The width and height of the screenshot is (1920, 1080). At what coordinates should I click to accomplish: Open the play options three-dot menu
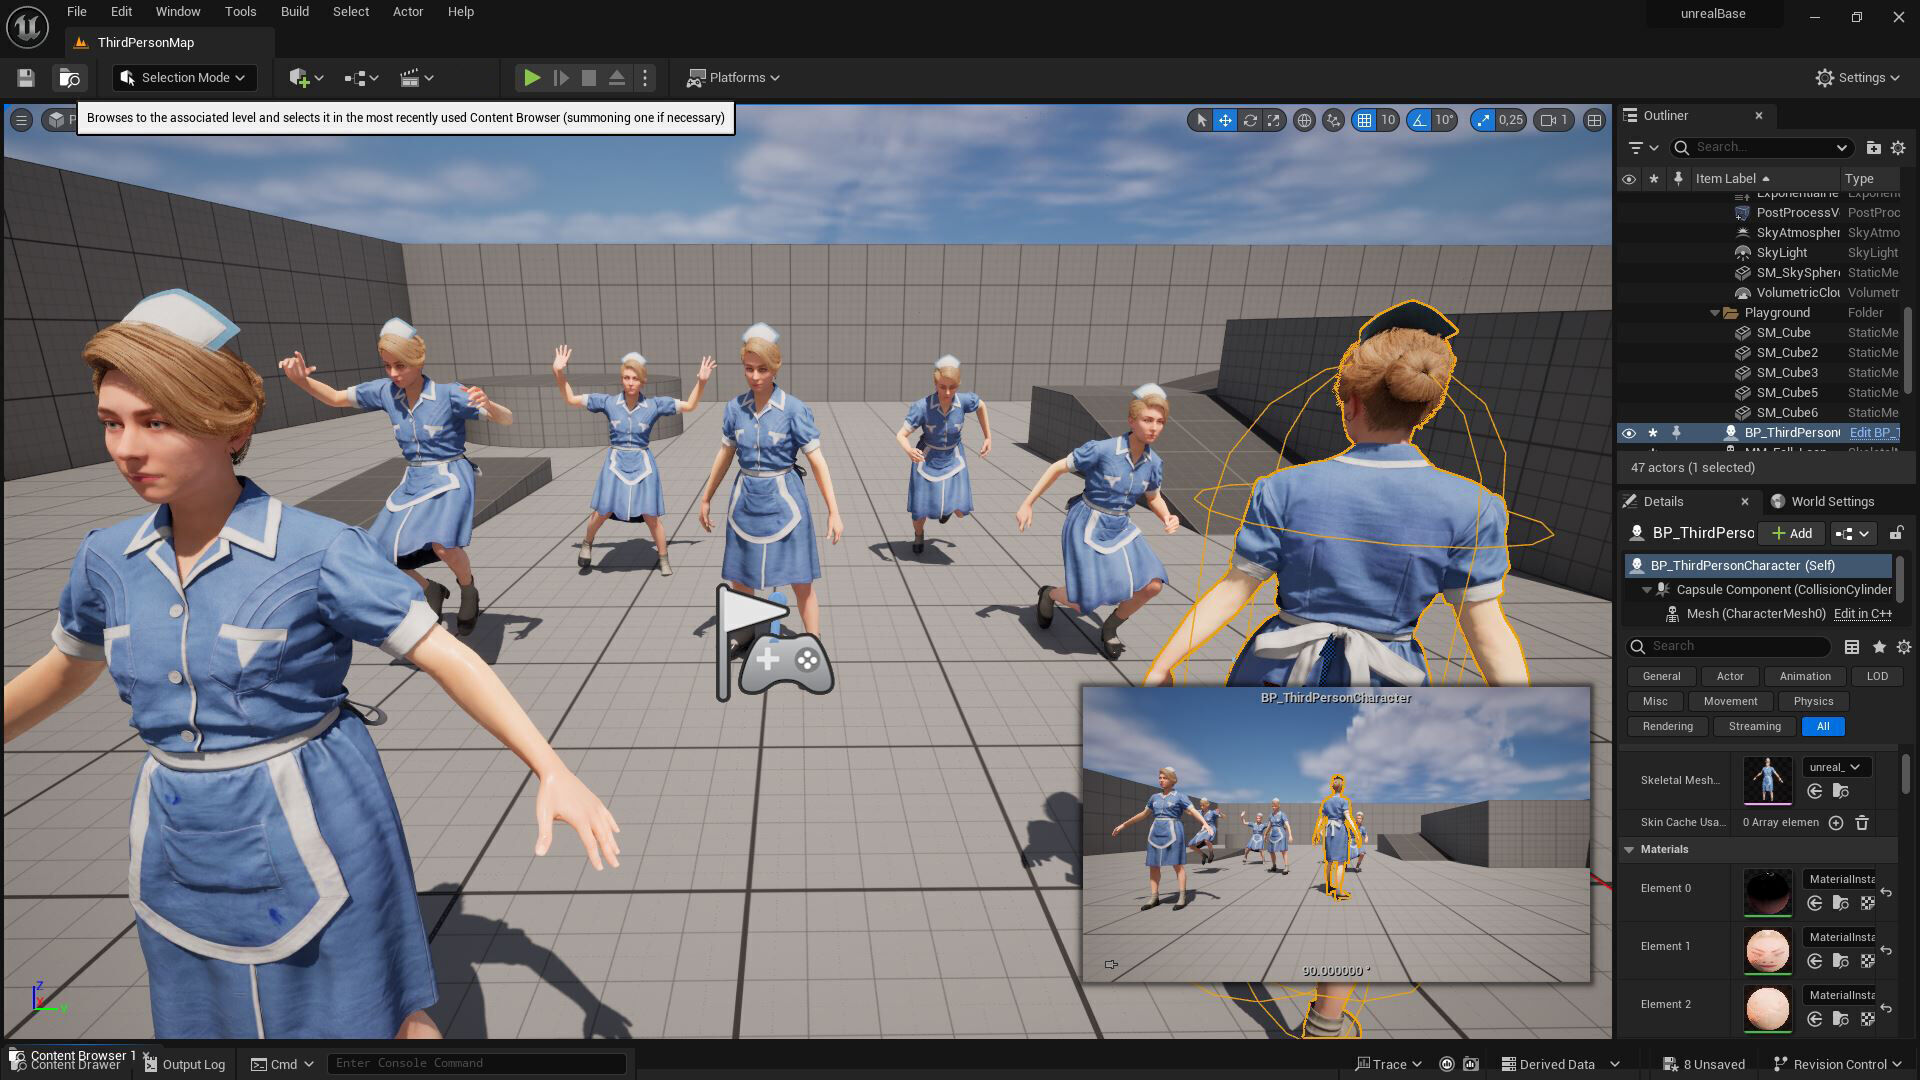tap(645, 78)
